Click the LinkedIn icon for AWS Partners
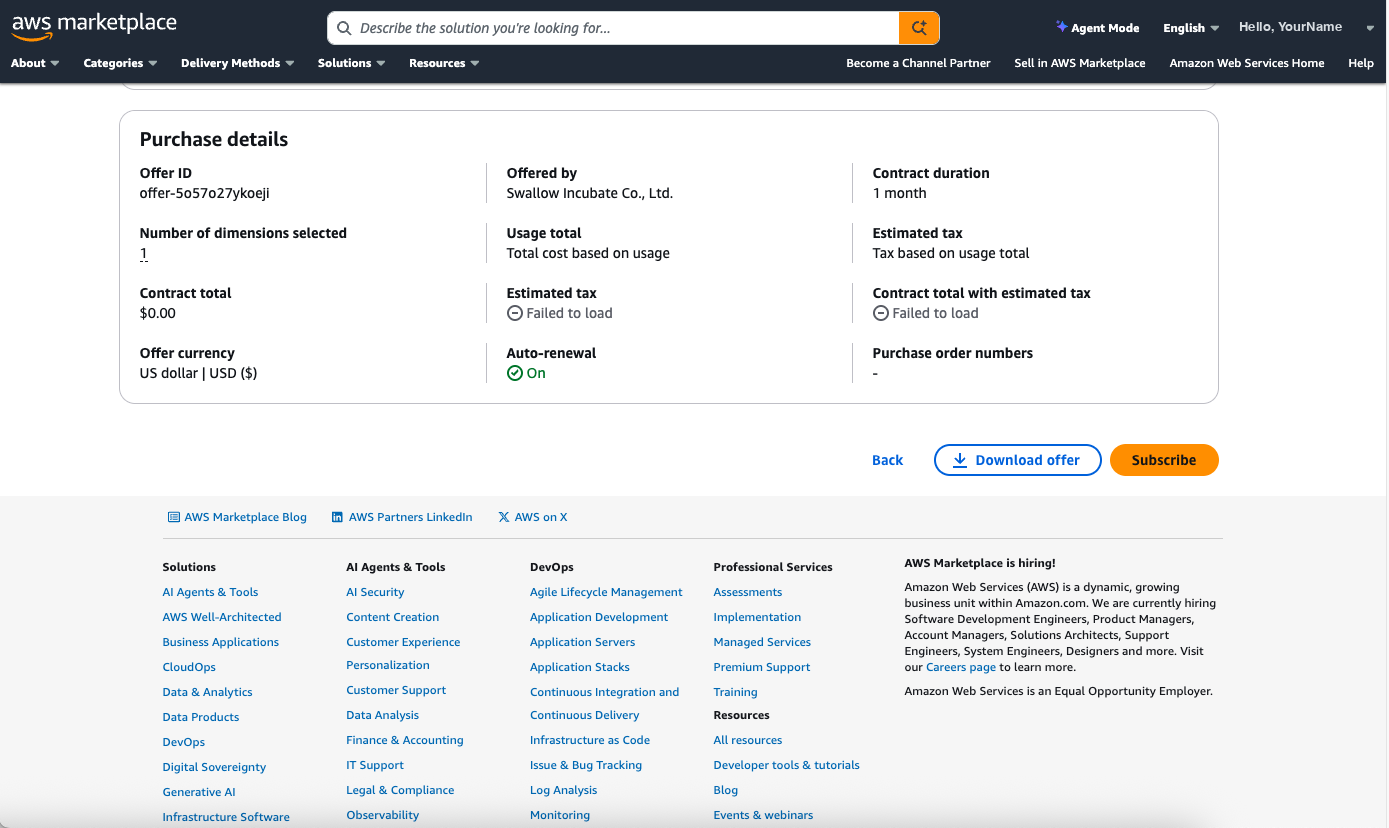This screenshot has width=1389, height=828. click(x=337, y=517)
